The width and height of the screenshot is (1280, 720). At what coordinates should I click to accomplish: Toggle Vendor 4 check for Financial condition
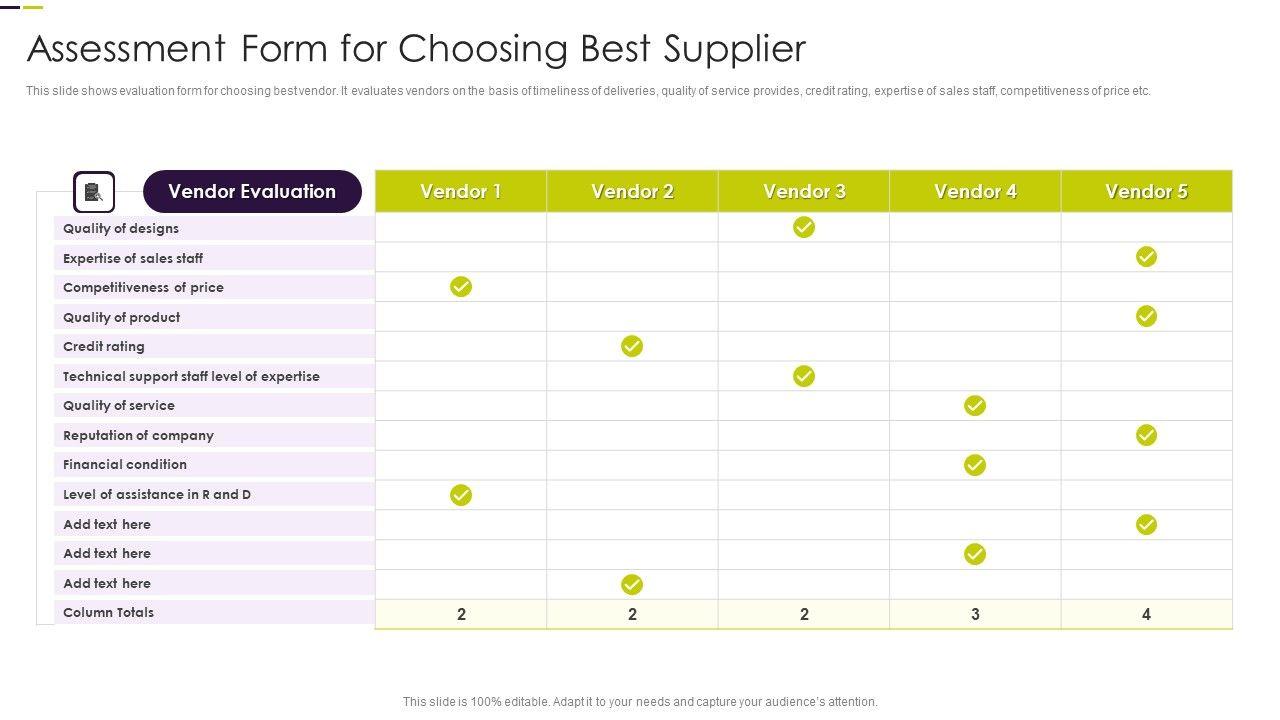975,465
